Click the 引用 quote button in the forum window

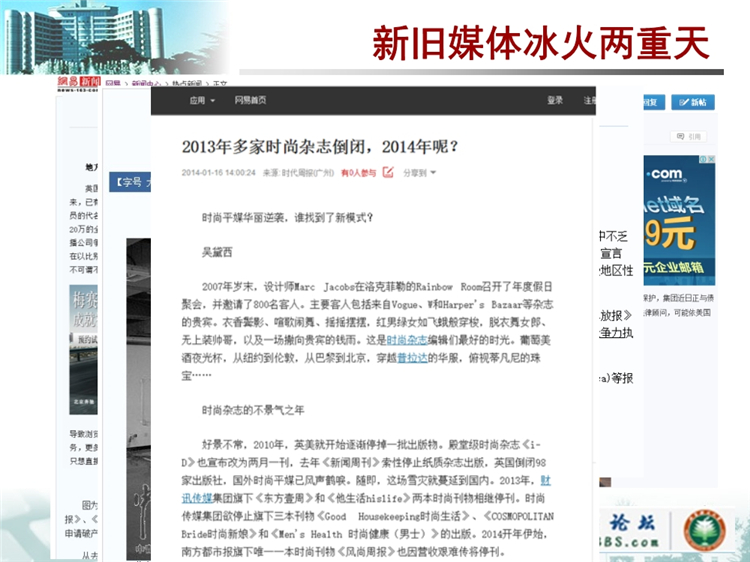coord(688,137)
